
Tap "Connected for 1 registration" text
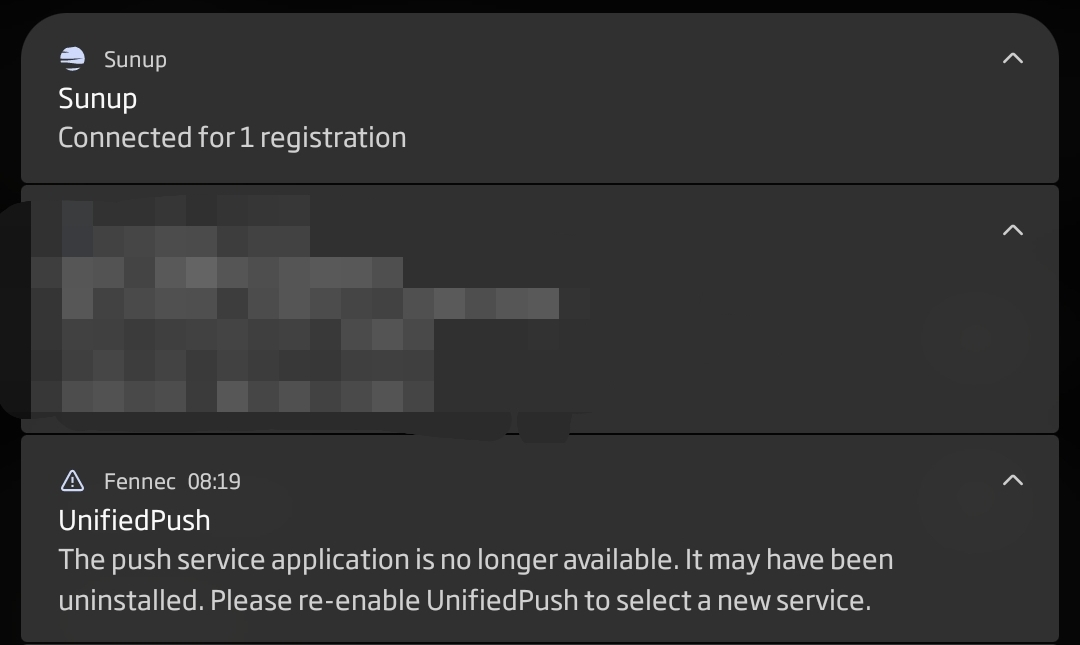tap(232, 137)
